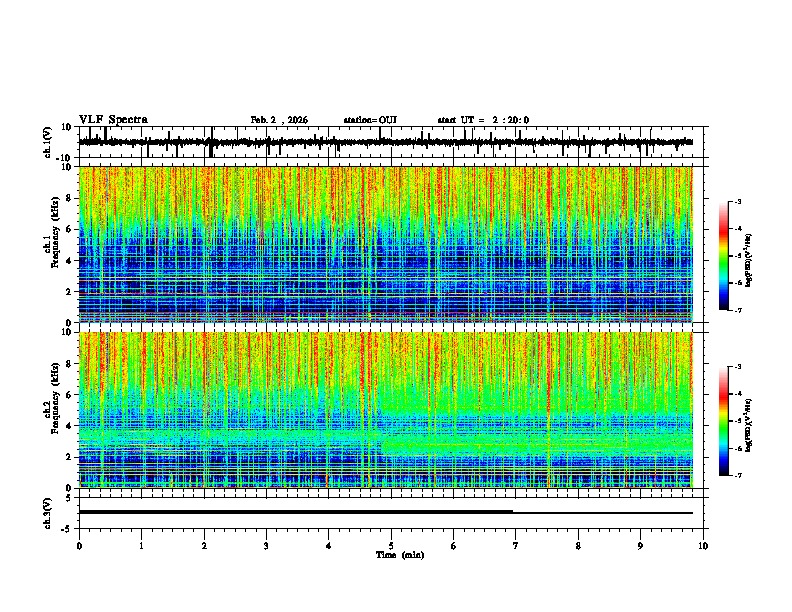Select the "ch.3(V)" axis label
Viewport: 792px width, 612px height.
[48, 513]
